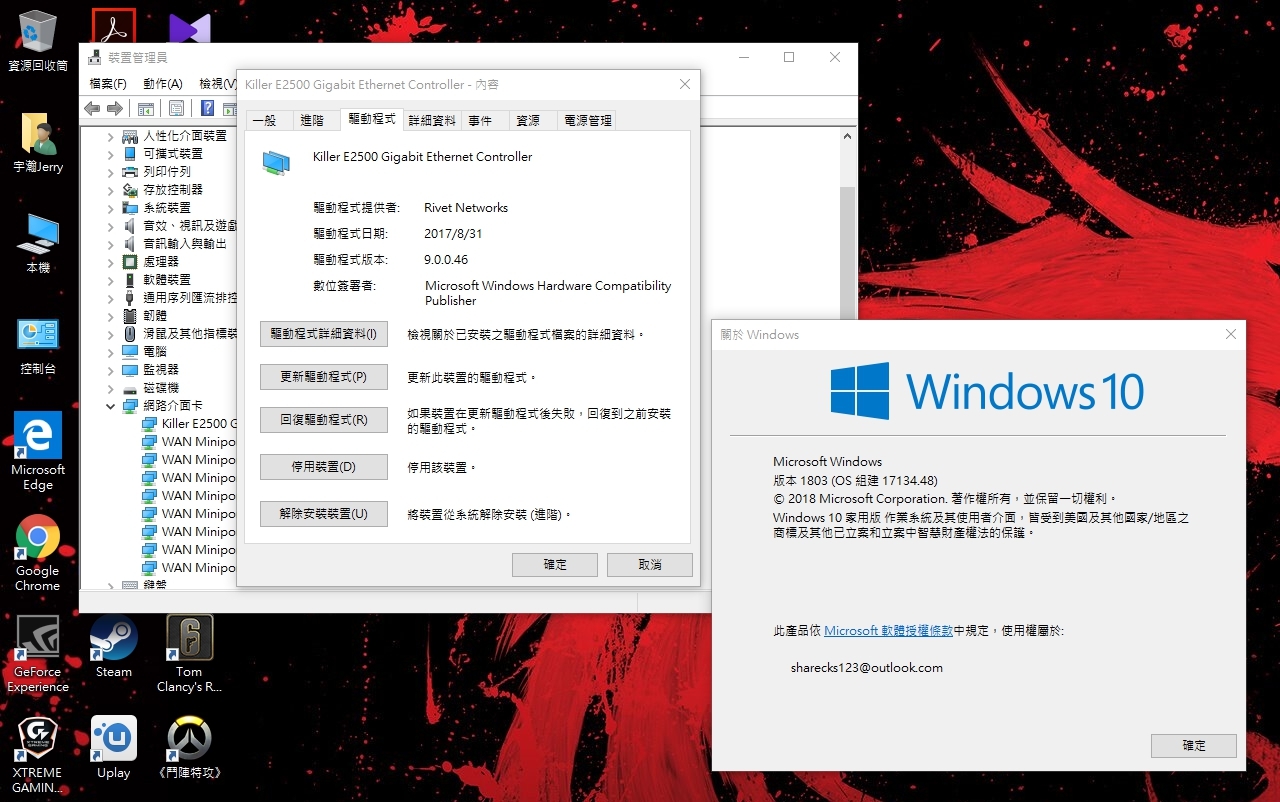The image size is (1280, 802).
Task: Select the GeForce Experience desktop shortcut
Action: tap(38, 654)
